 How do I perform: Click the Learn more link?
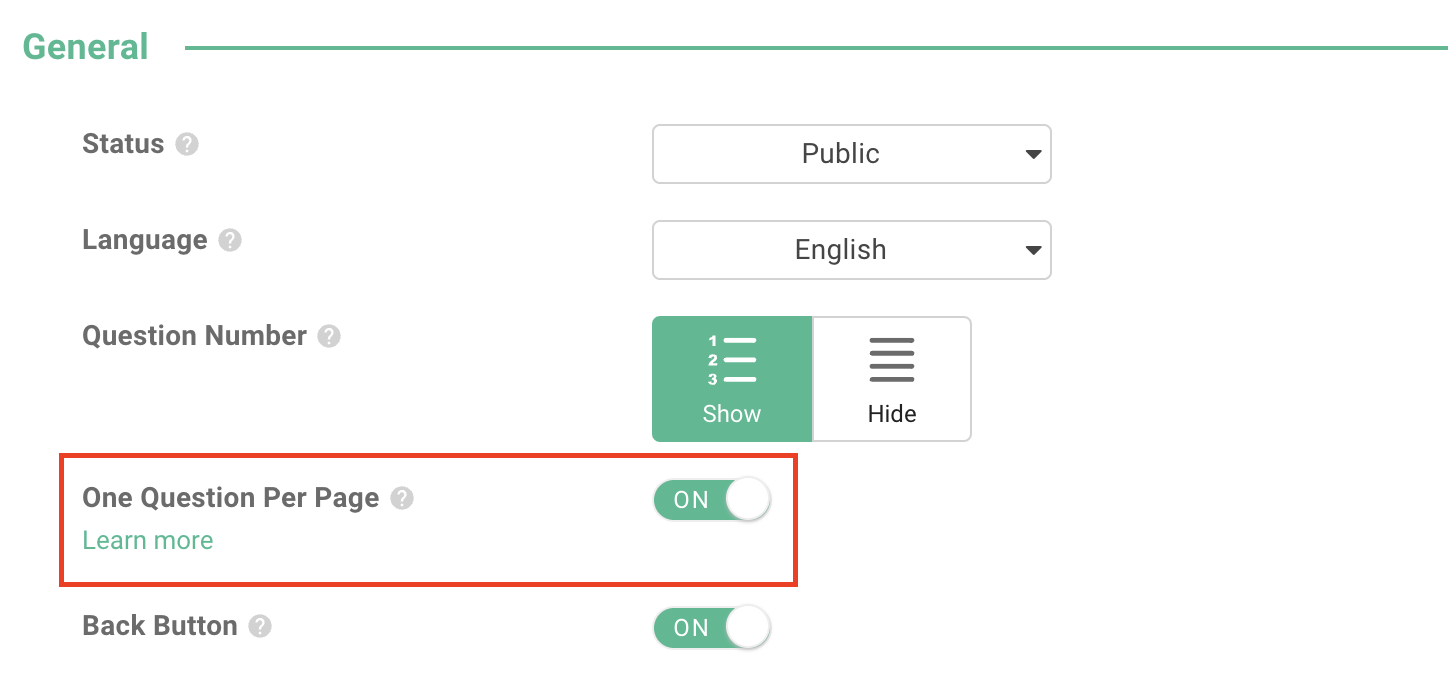point(147,540)
